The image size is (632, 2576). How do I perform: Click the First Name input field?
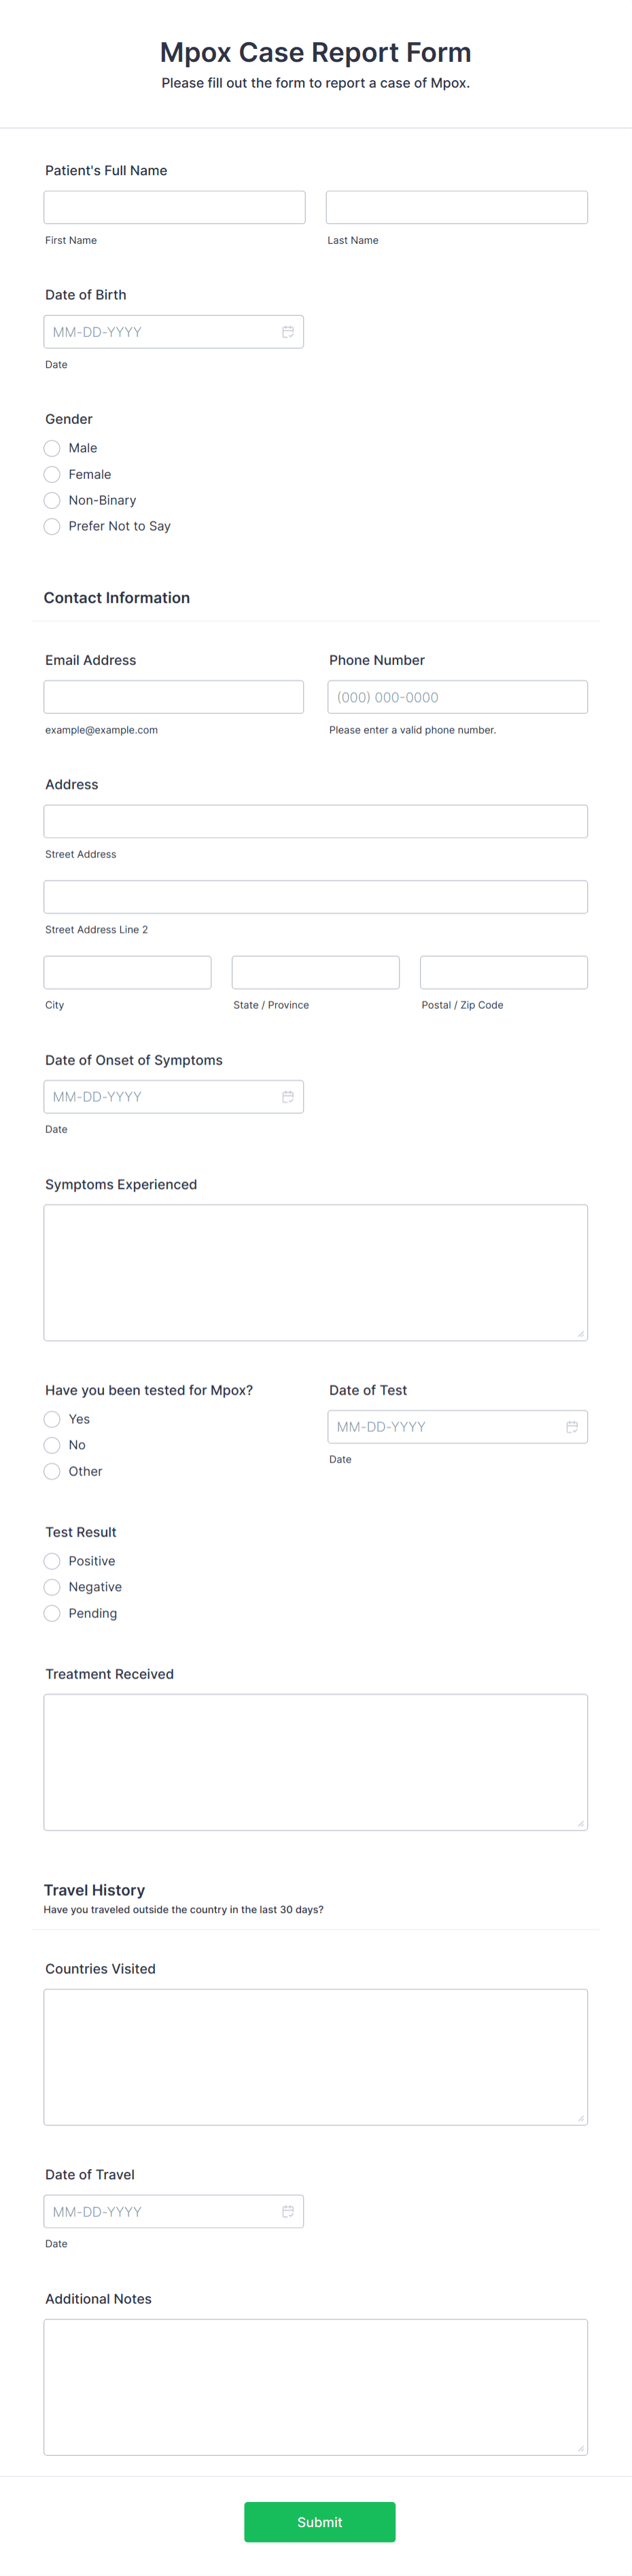[x=174, y=206]
